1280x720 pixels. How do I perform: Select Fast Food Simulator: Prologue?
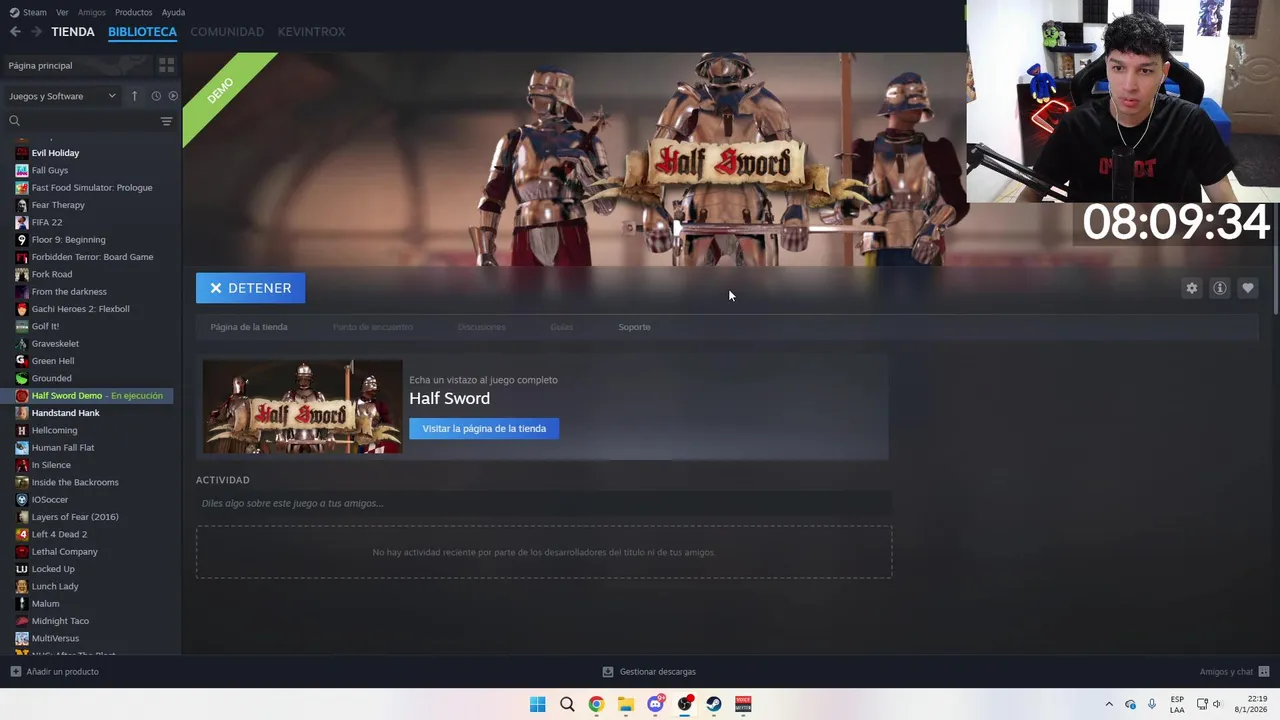(x=90, y=188)
